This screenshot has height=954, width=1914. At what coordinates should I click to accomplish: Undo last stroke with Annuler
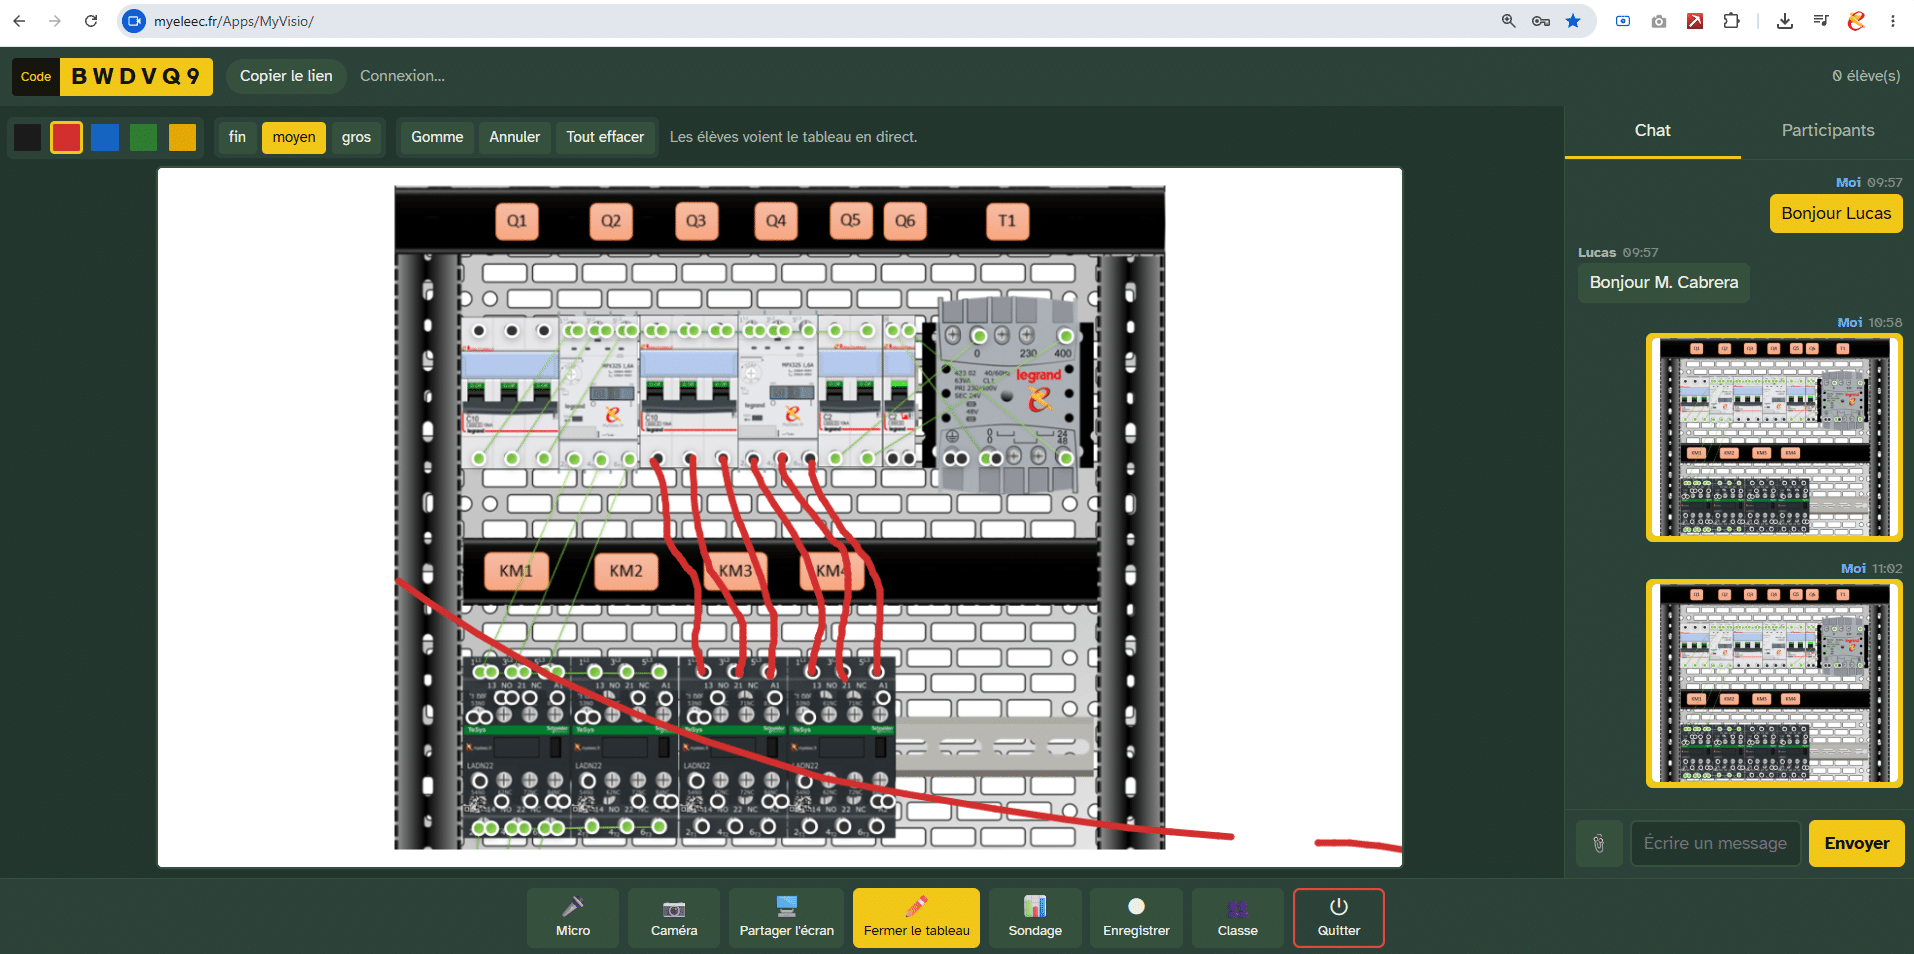point(514,137)
